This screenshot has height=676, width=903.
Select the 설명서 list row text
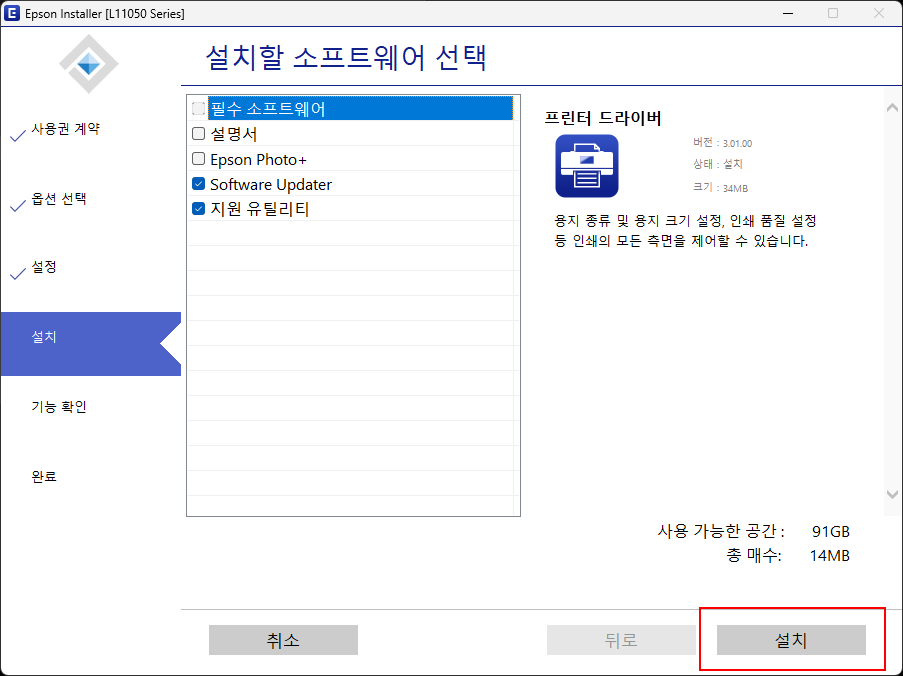[234, 134]
